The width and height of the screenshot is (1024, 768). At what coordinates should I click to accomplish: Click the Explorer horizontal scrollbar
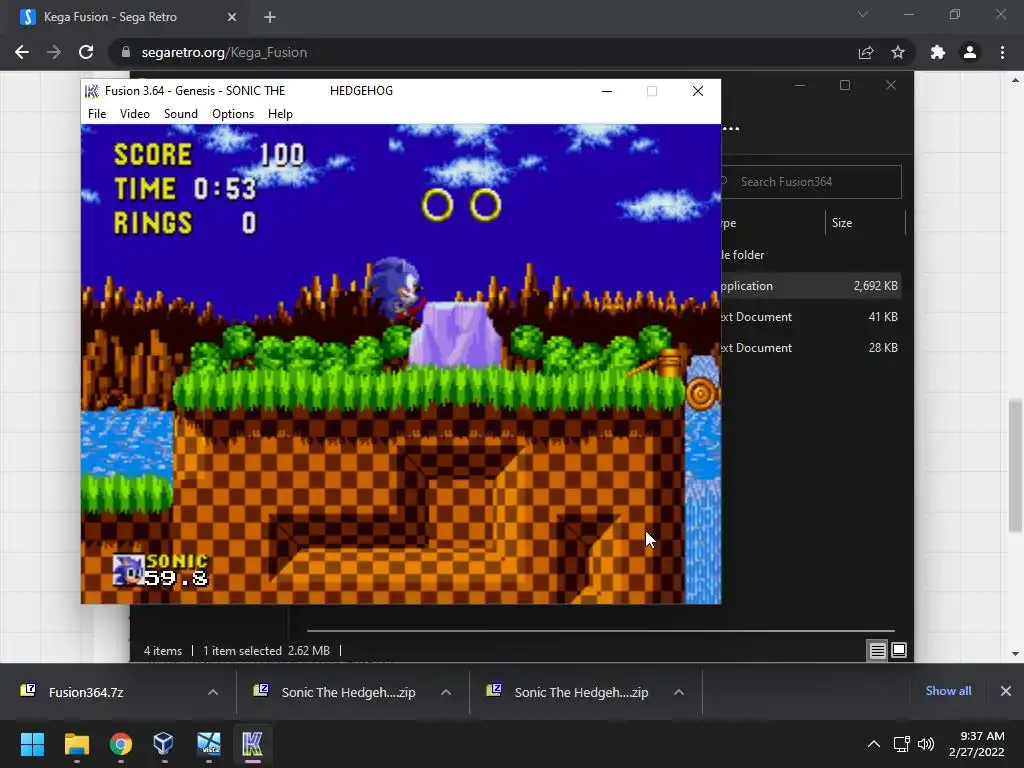coord(601,631)
